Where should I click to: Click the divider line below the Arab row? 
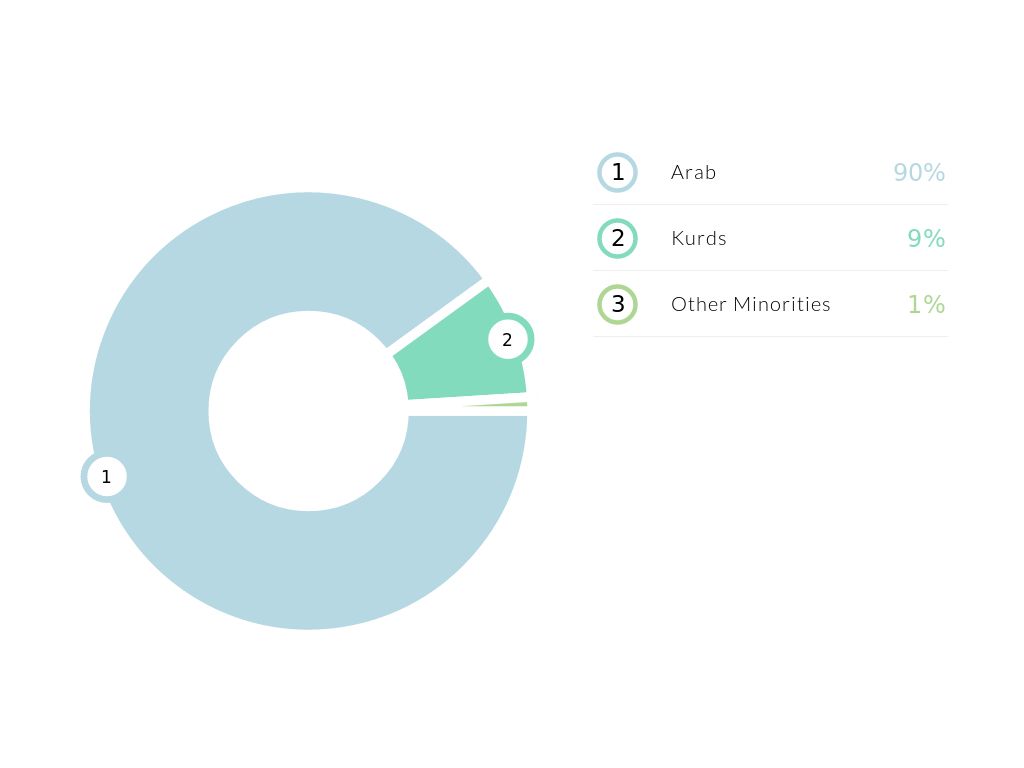pos(770,204)
